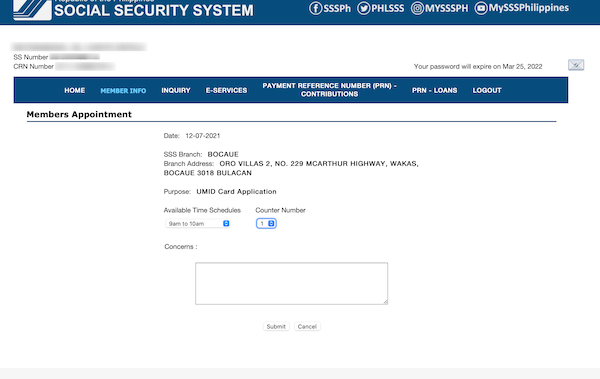Open the Counter Number dropdown
Screen dimensions: 600x379
[266, 224]
